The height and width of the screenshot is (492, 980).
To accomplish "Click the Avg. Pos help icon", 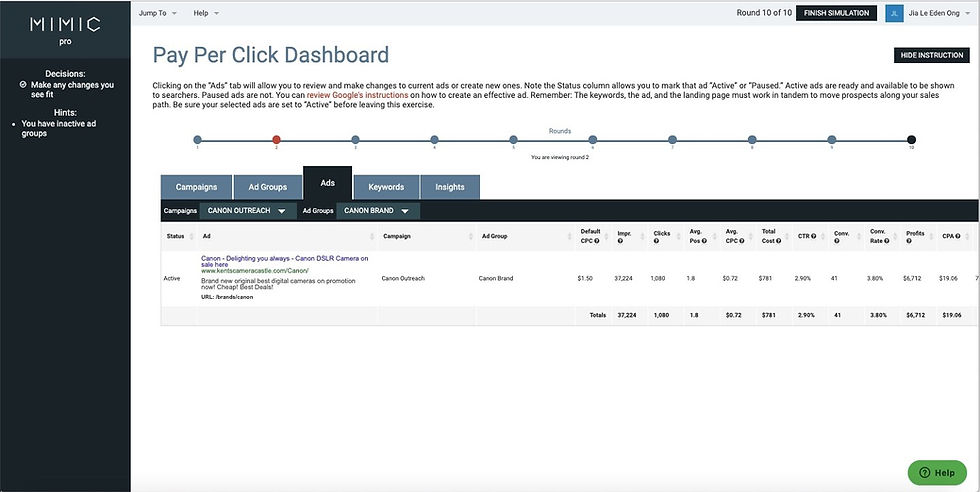I will (704, 241).
